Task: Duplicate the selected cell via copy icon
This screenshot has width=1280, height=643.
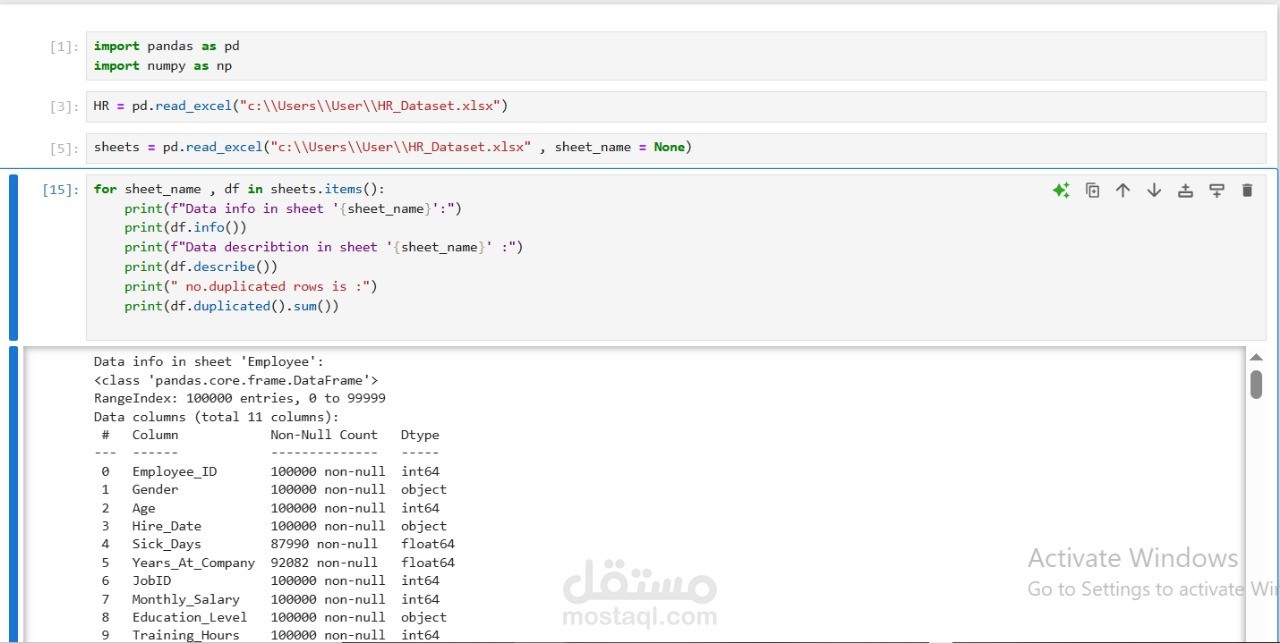Action: (x=1092, y=189)
